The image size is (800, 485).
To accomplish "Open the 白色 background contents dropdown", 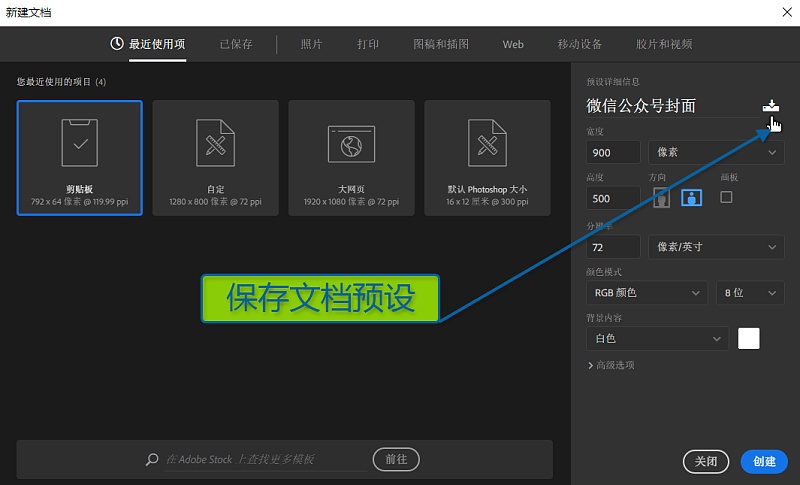I will point(657,339).
